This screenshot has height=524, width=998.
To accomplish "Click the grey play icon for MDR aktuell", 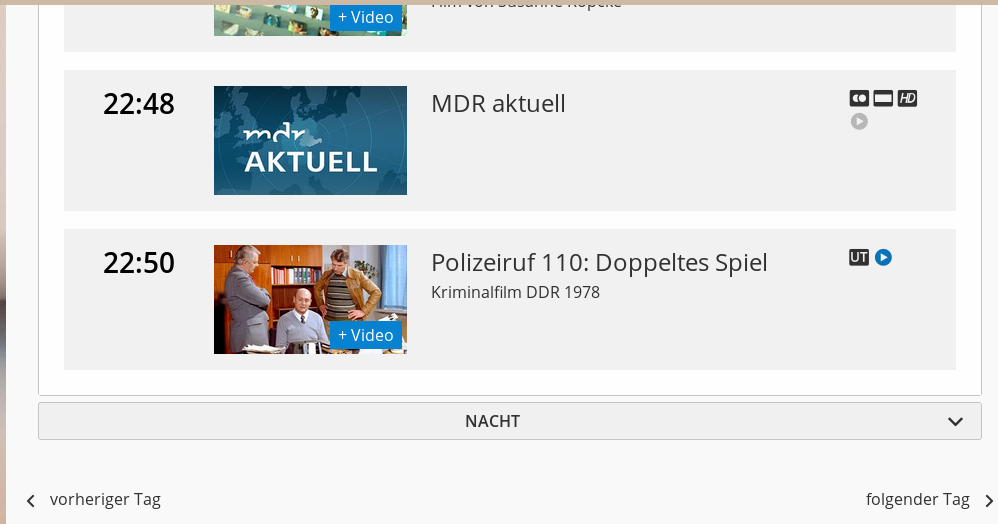I will (859, 121).
